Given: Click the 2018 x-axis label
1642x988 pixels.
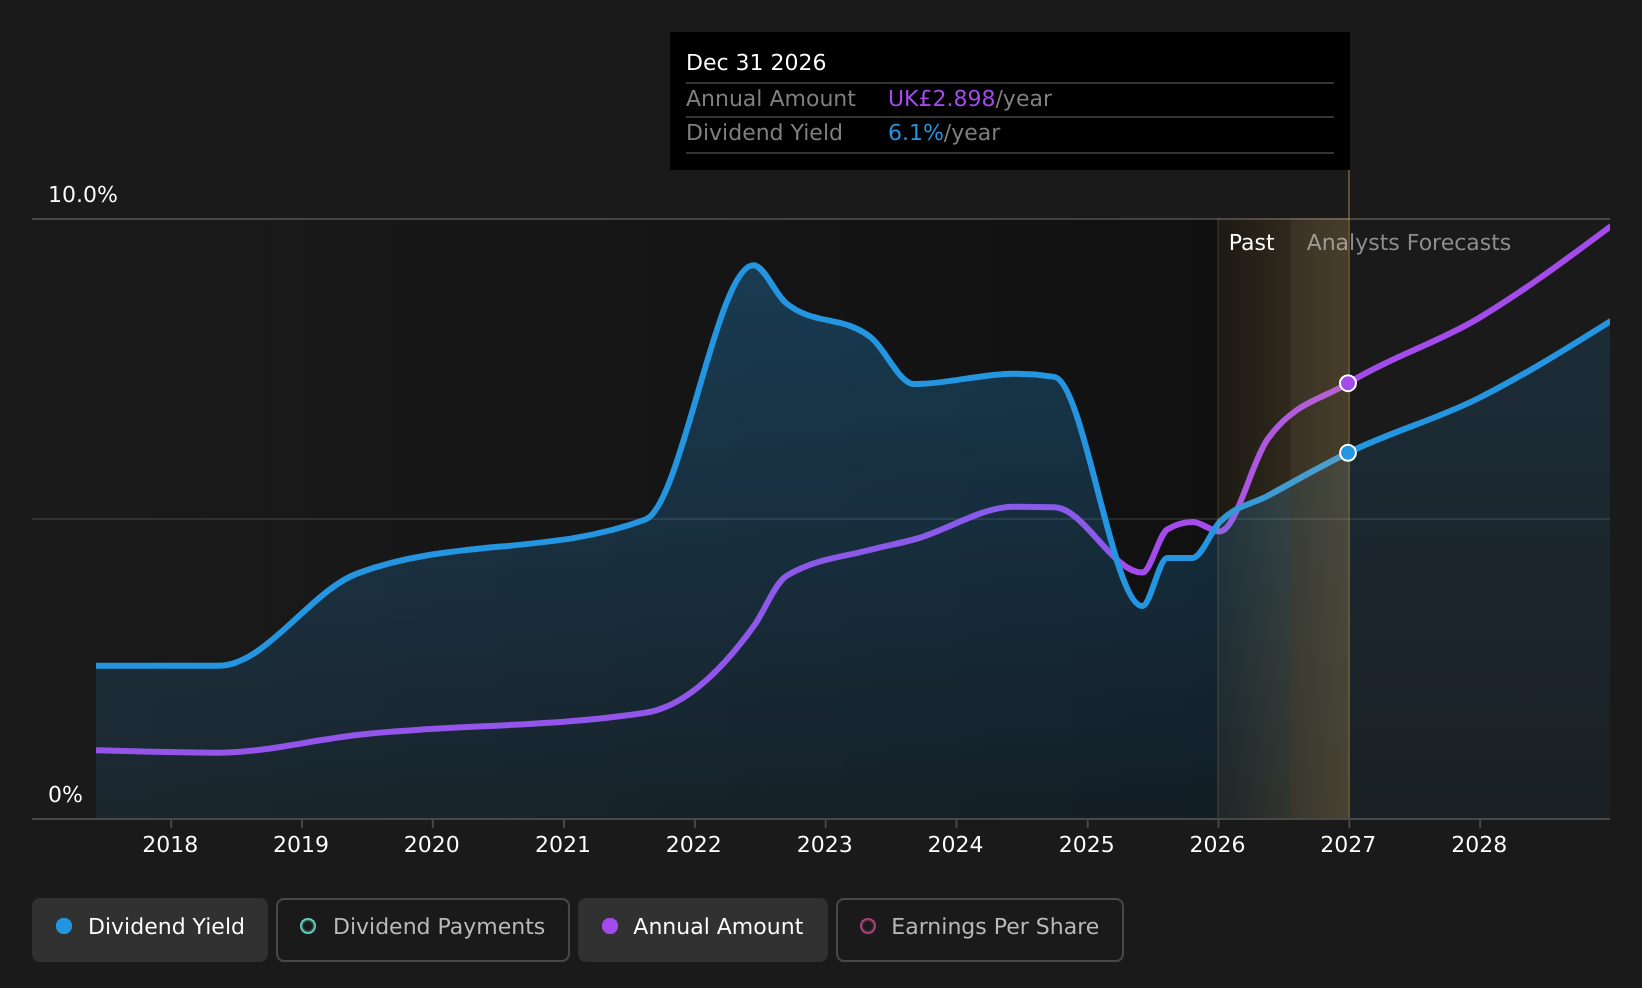Looking at the screenshot, I should pos(170,845).
